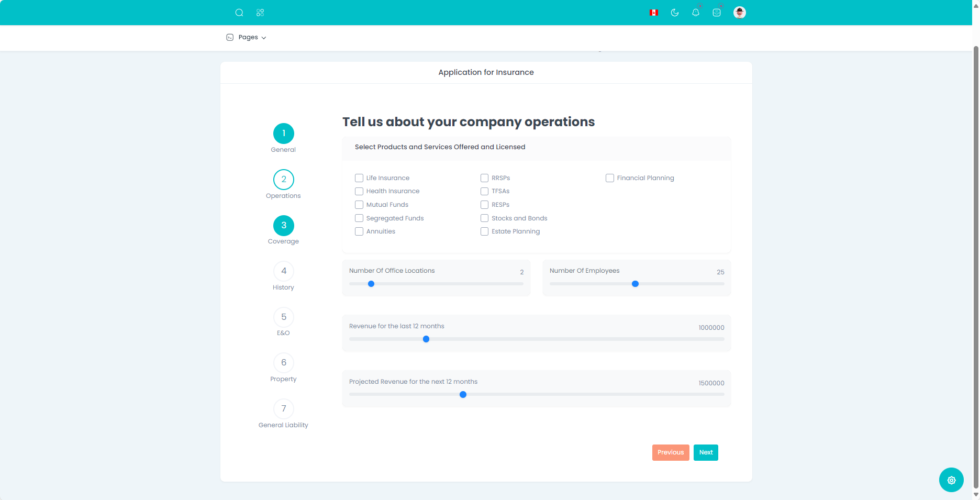
Task: Click the revenue value 1000000
Action: click(711, 328)
